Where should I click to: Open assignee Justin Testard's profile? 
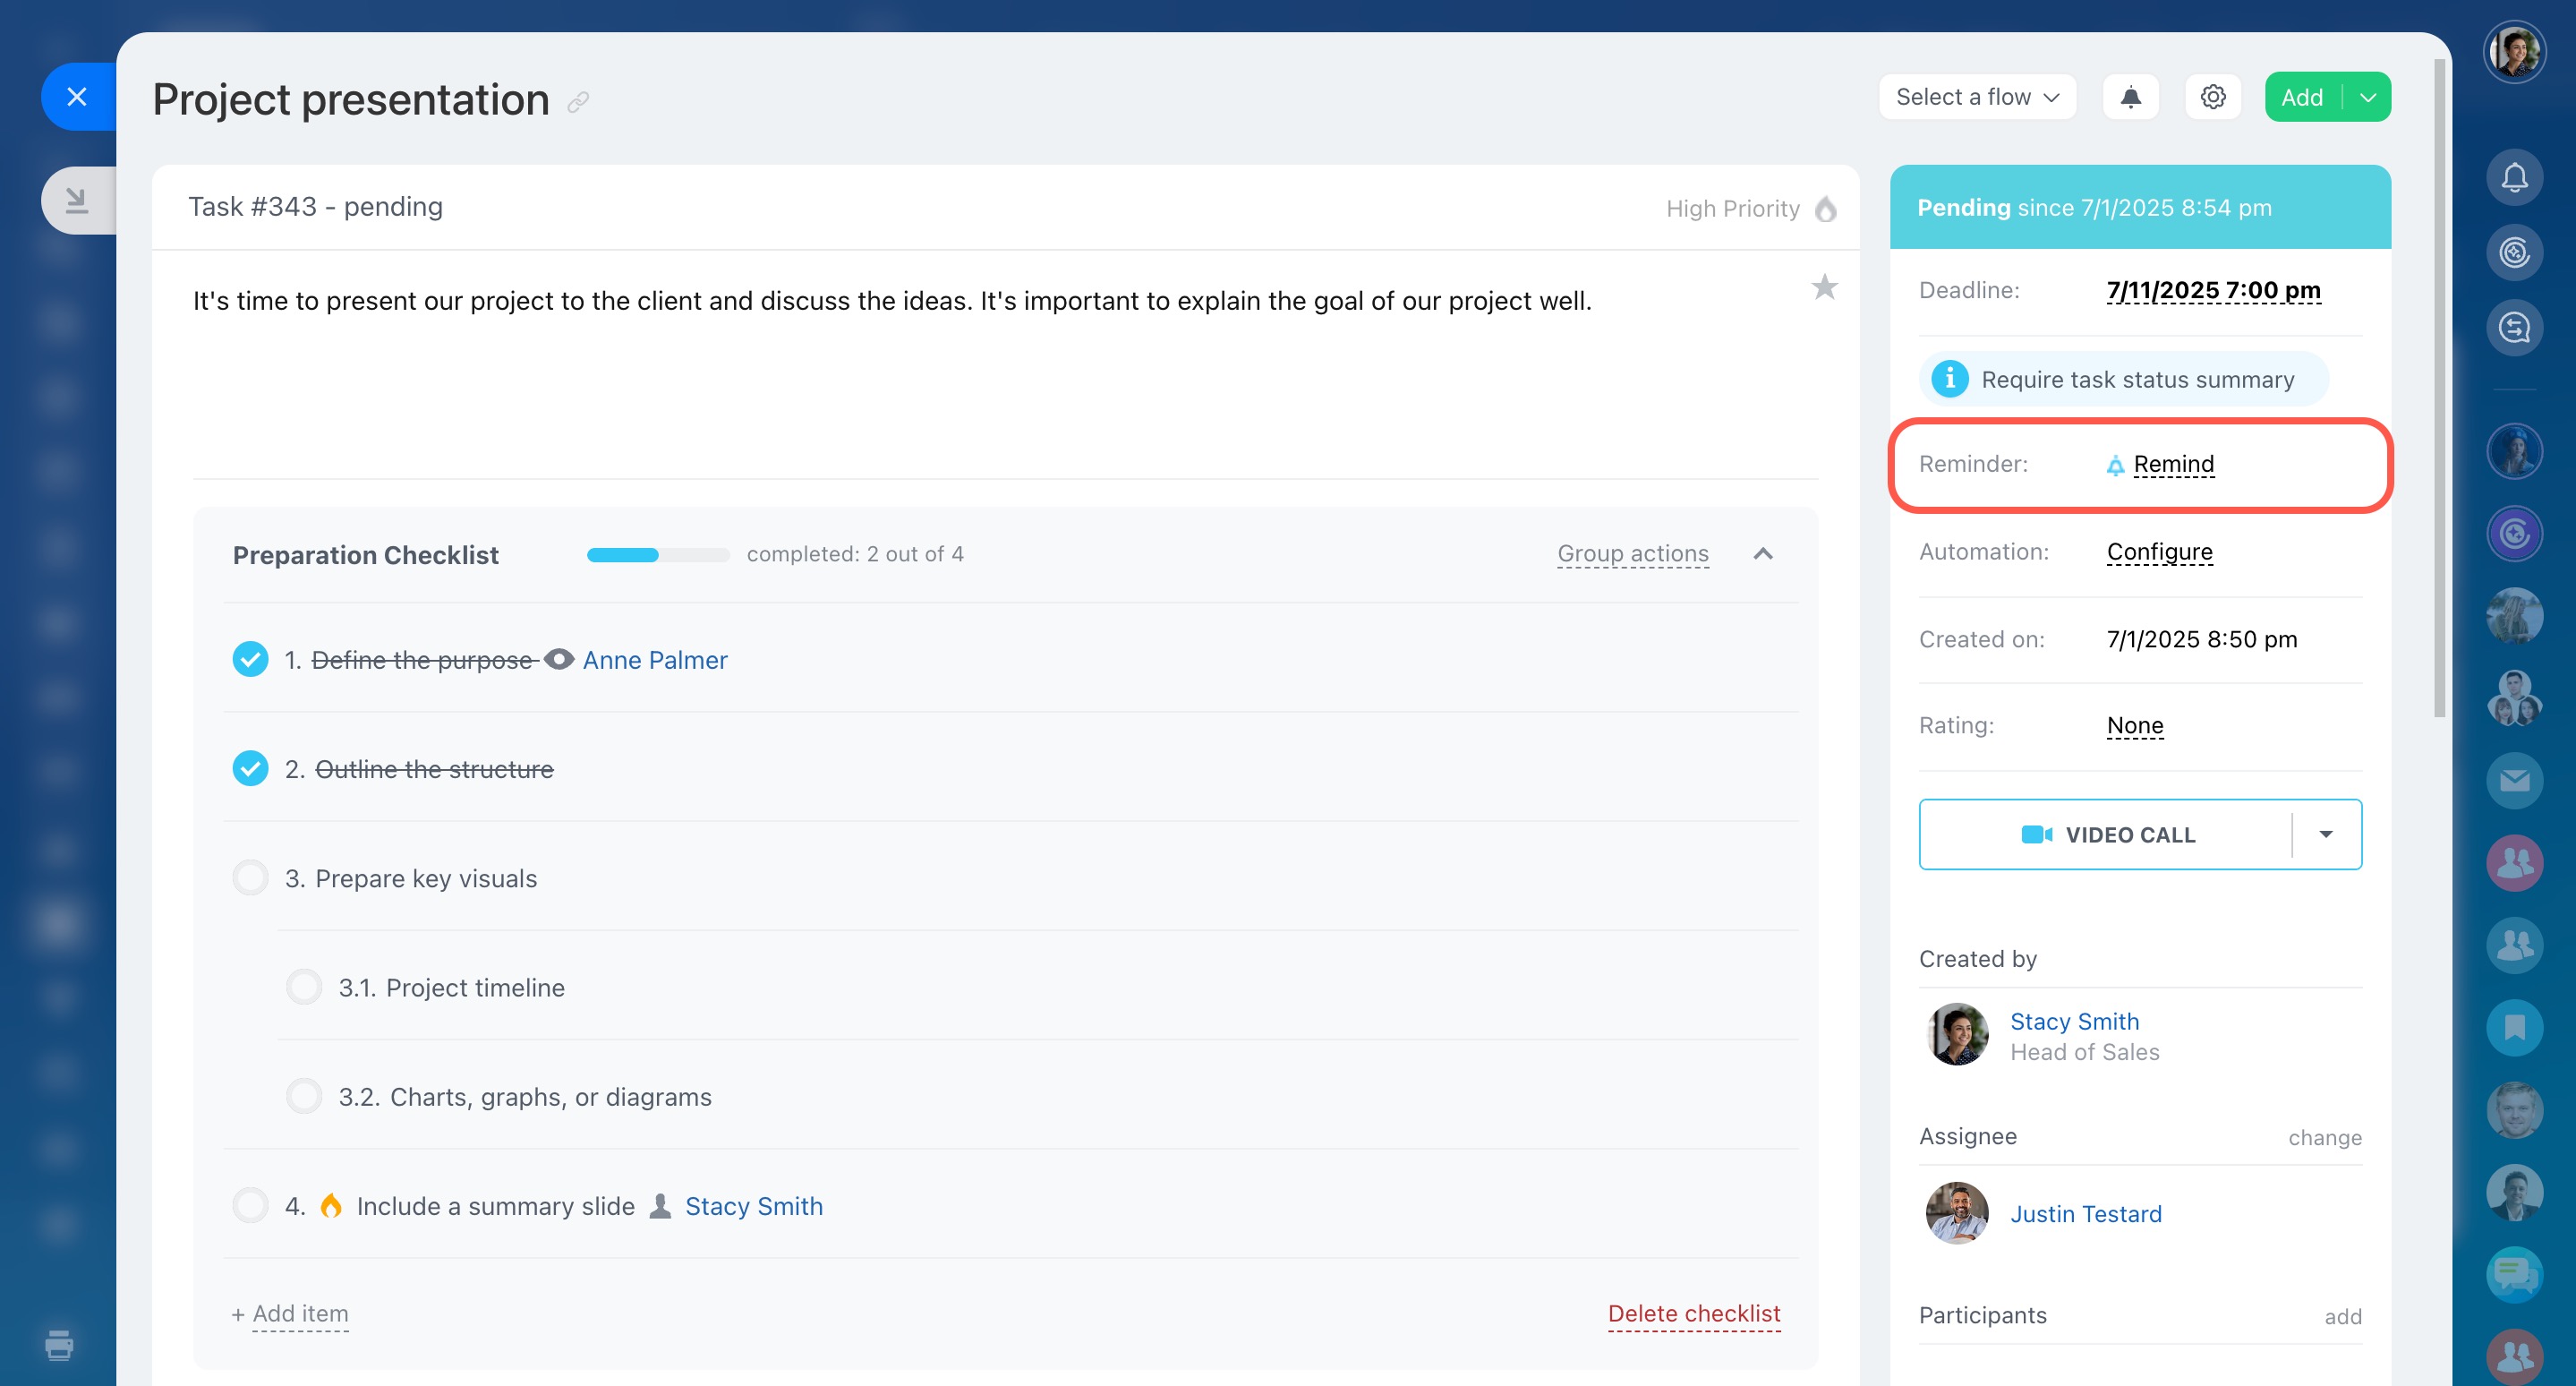pos(2086,1214)
